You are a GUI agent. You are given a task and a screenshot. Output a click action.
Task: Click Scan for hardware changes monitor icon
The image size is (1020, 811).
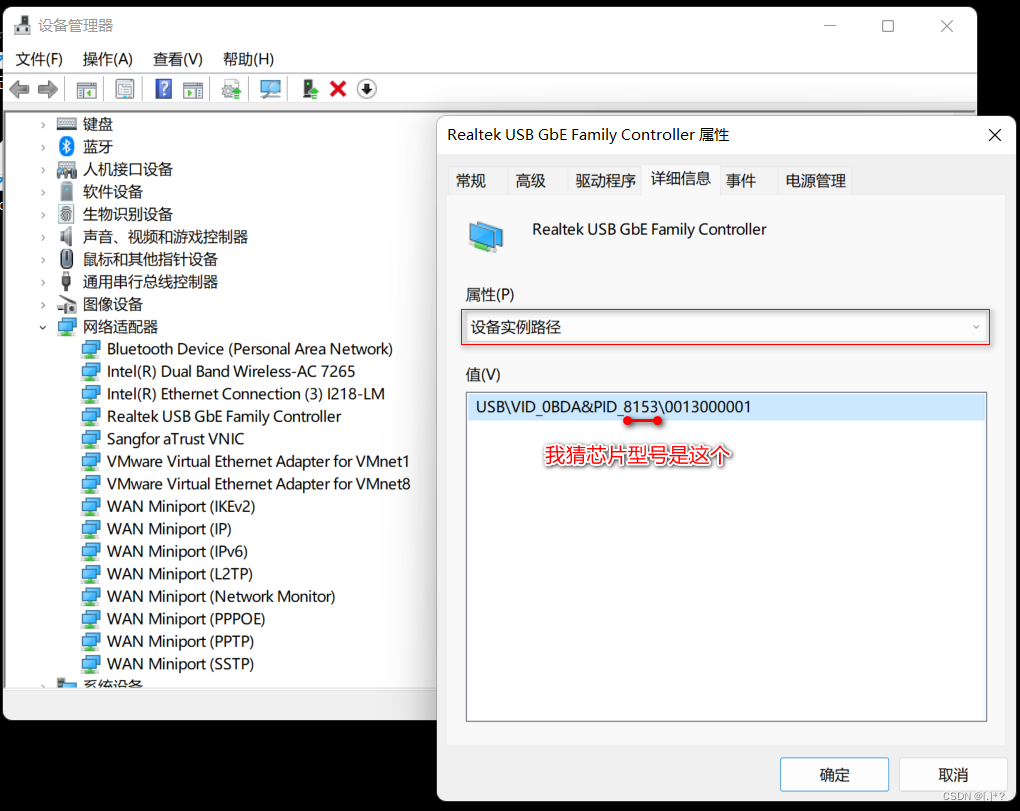270,89
